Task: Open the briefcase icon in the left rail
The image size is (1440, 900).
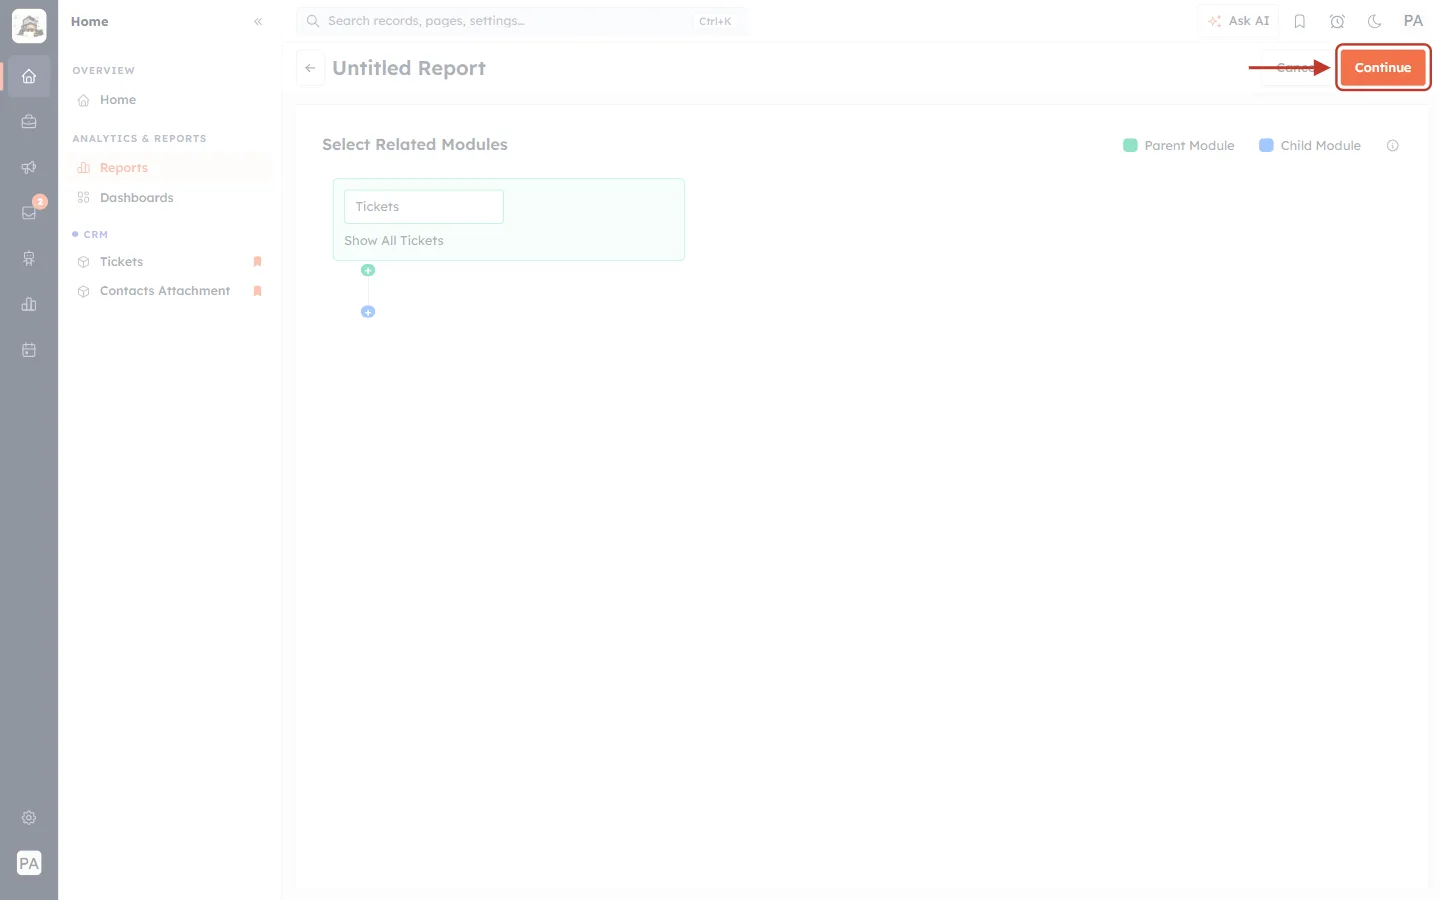Action: (29, 122)
